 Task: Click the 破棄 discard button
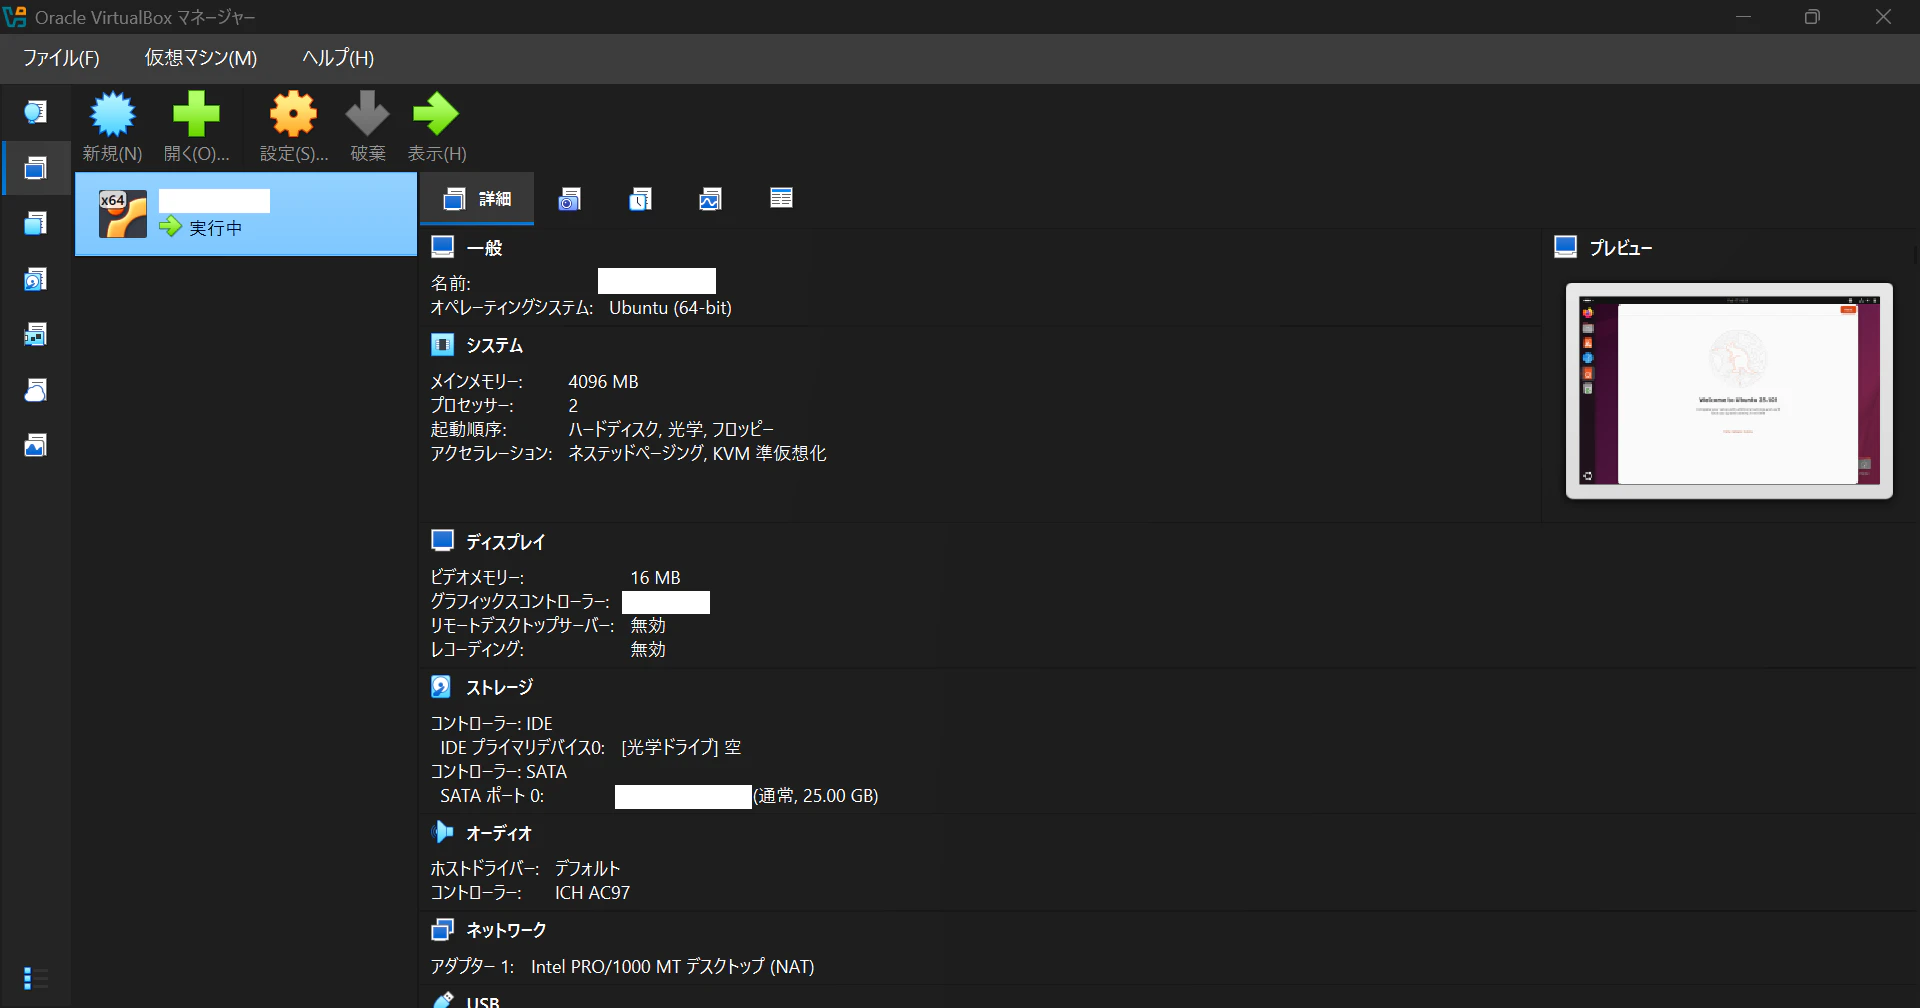pyautogui.click(x=368, y=127)
